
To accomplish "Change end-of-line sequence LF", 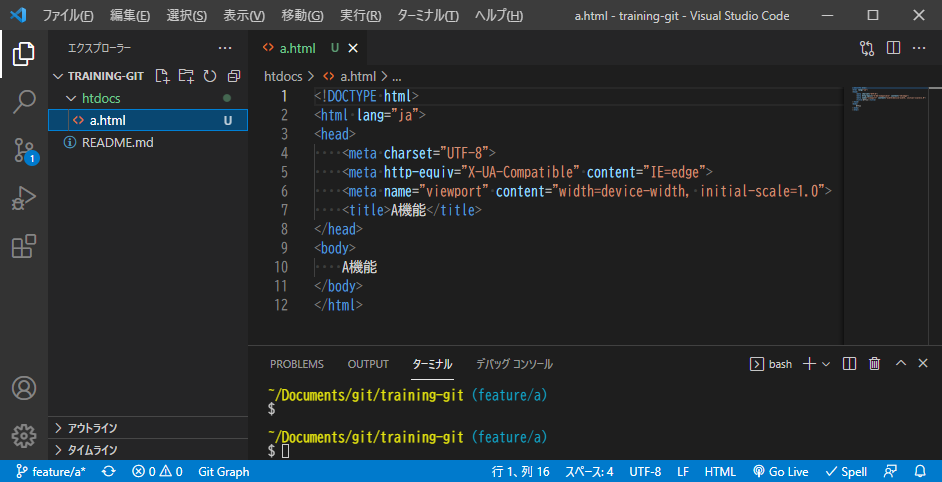I will click(683, 472).
